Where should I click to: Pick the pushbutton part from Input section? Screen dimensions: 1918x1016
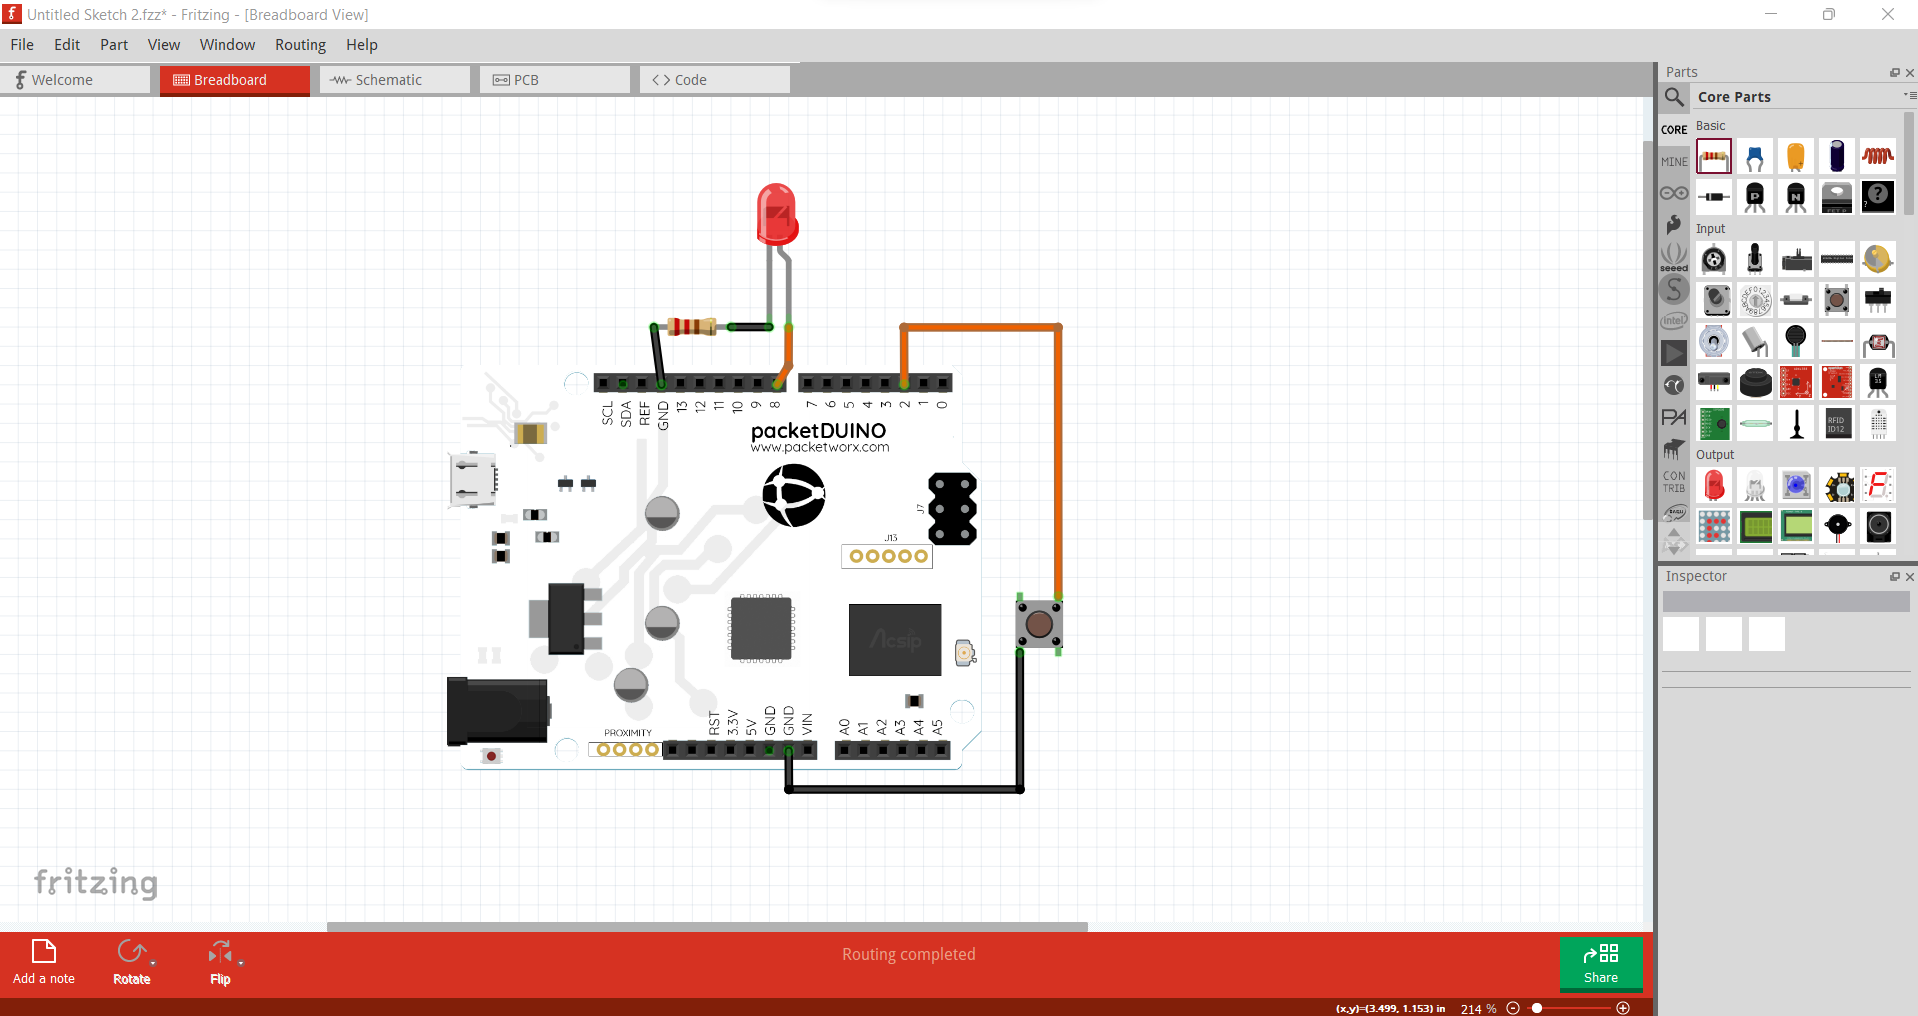(1834, 299)
